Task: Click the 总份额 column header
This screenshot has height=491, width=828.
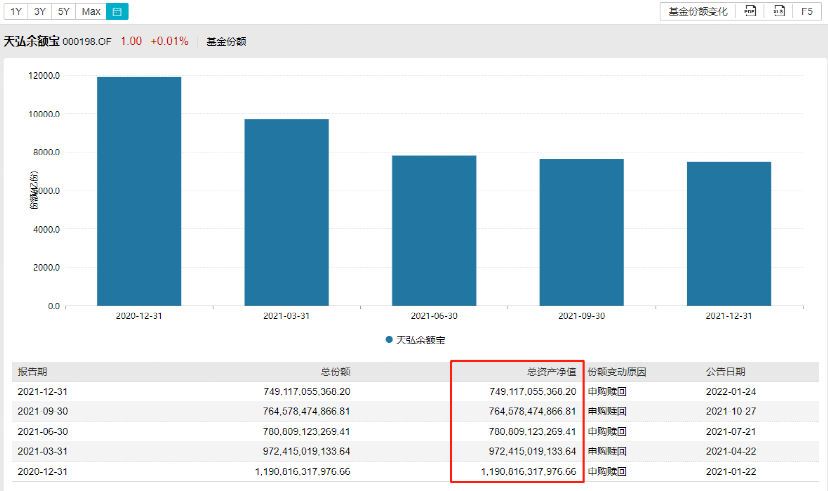Action: (x=335, y=372)
